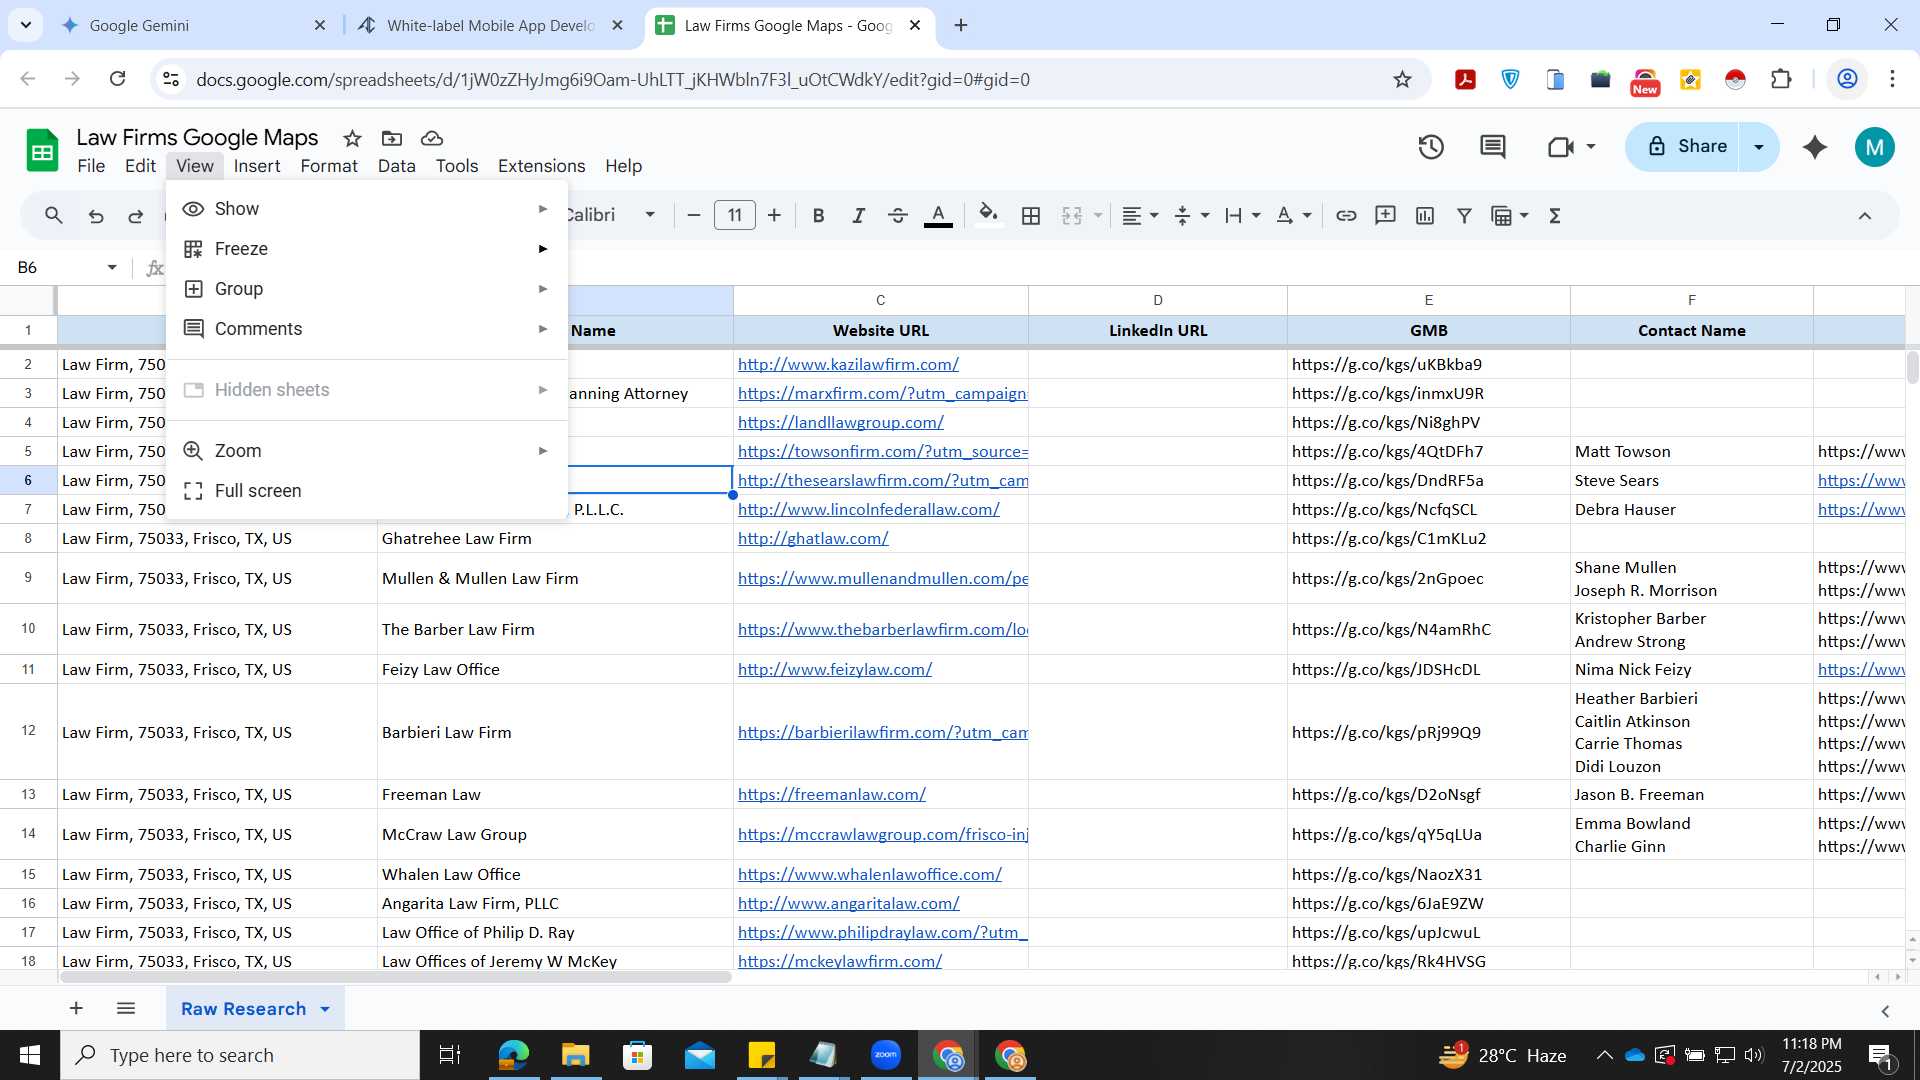This screenshot has width=1920, height=1080.
Task: Open the Insert menu
Action: pyautogui.click(x=257, y=166)
